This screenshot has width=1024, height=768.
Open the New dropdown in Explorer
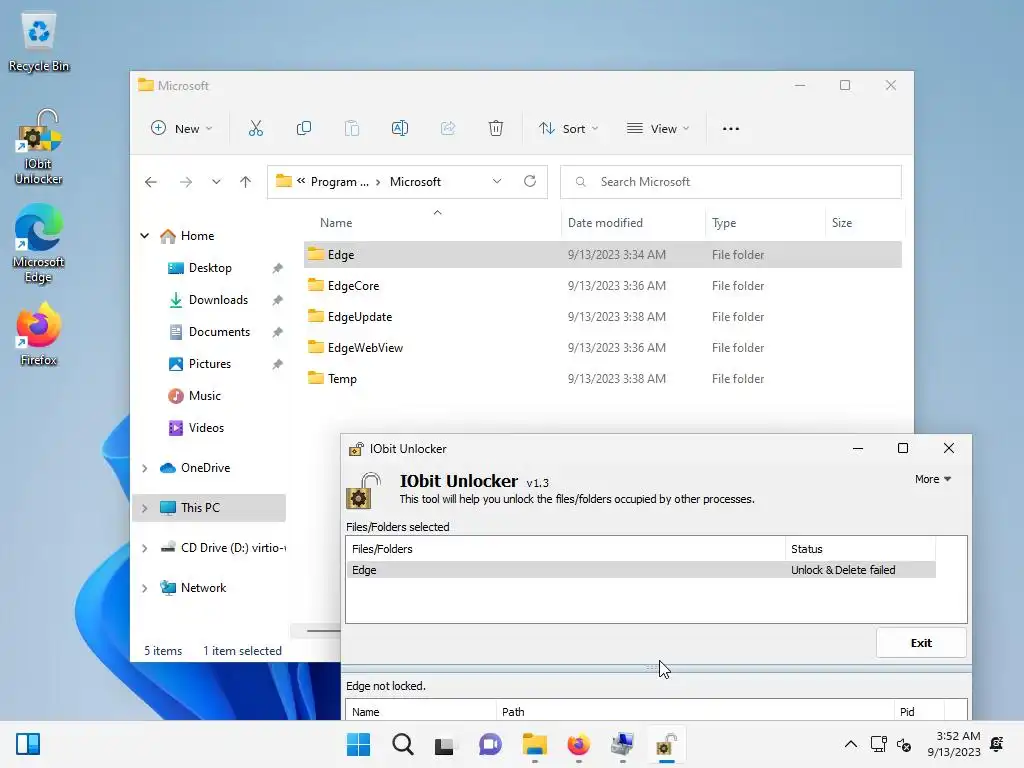coord(182,129)
